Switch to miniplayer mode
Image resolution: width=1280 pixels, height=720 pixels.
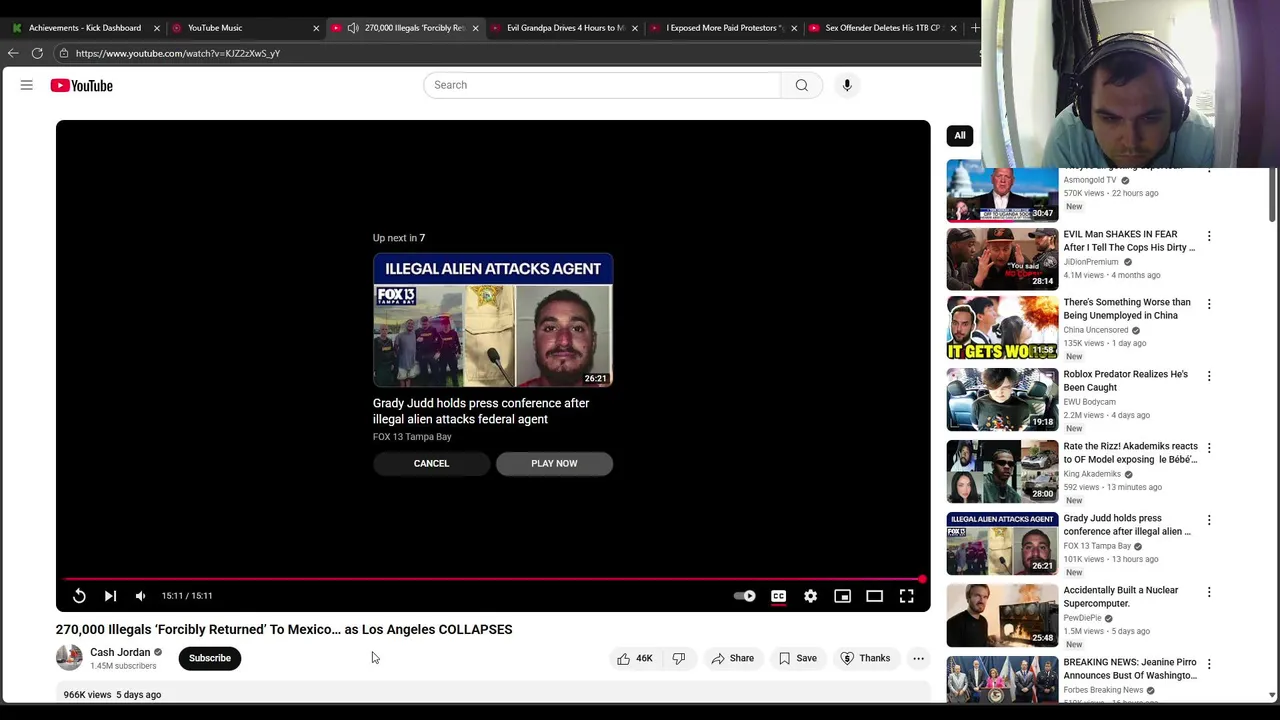pos(842,596)
